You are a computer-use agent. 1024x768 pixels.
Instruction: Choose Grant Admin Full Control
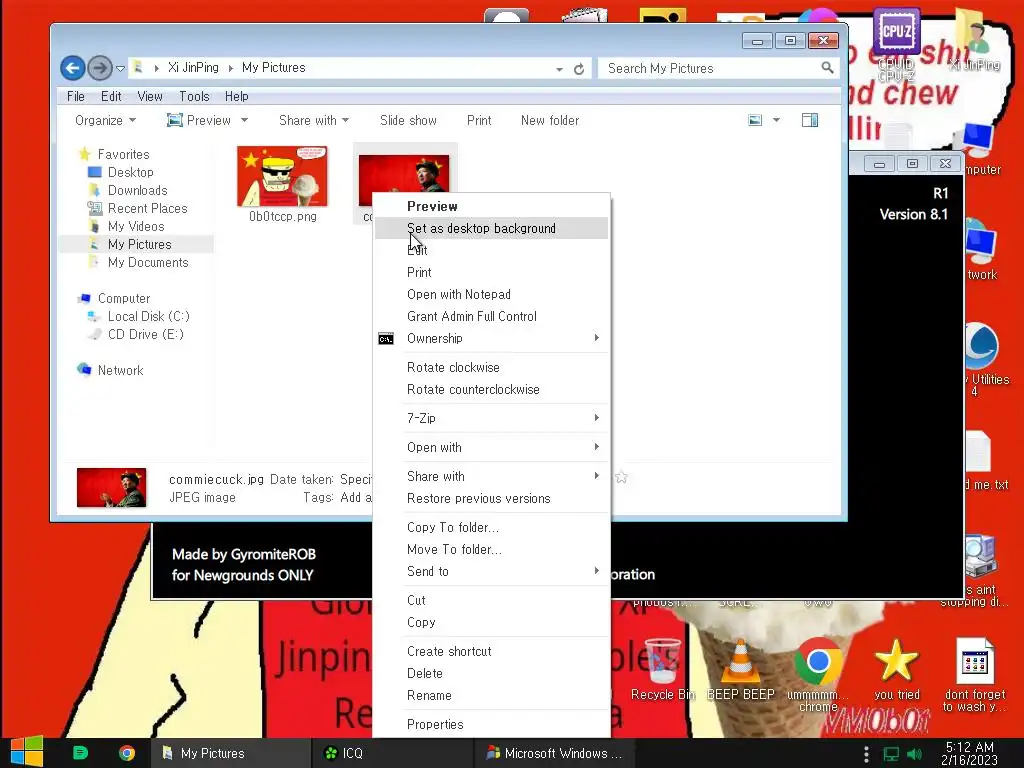[x=491, y=317]
